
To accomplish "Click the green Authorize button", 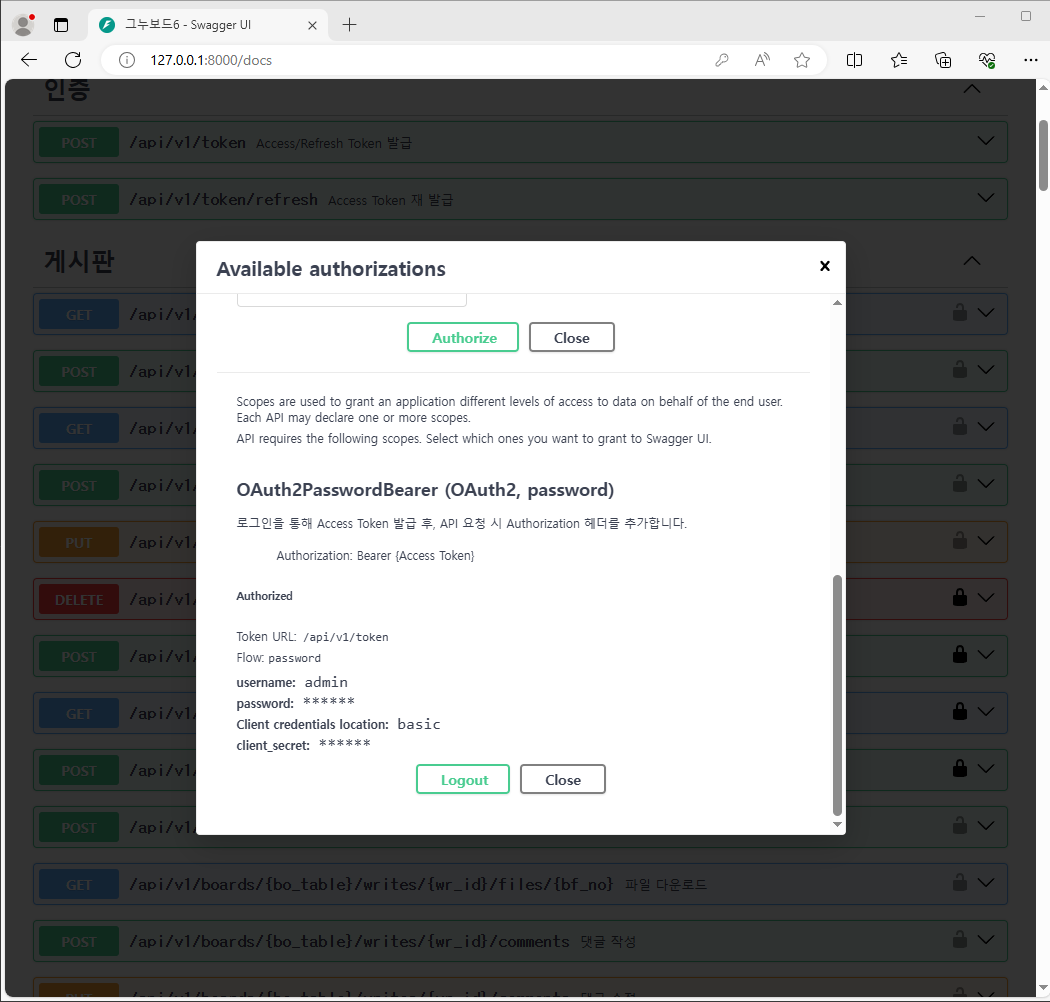I will point(463,338).
